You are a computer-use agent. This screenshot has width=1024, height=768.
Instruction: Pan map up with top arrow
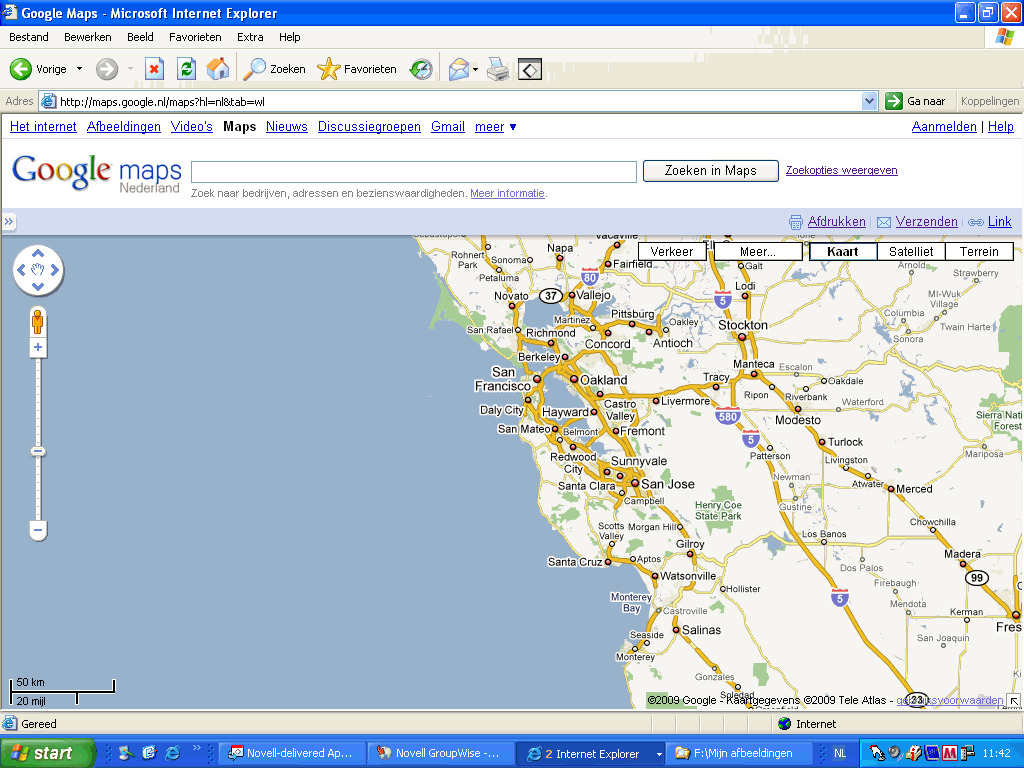pyautogui.click(x=38, y=253)
